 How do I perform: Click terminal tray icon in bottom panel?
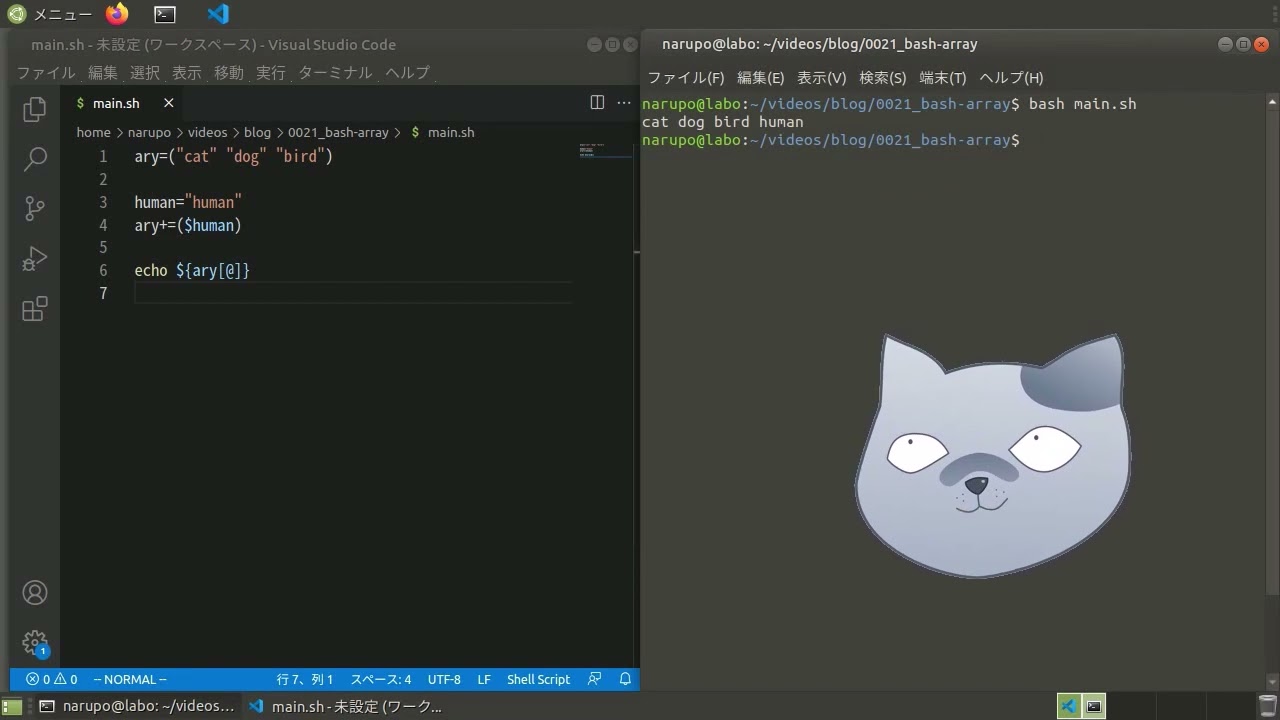(x=1094, y=706)
